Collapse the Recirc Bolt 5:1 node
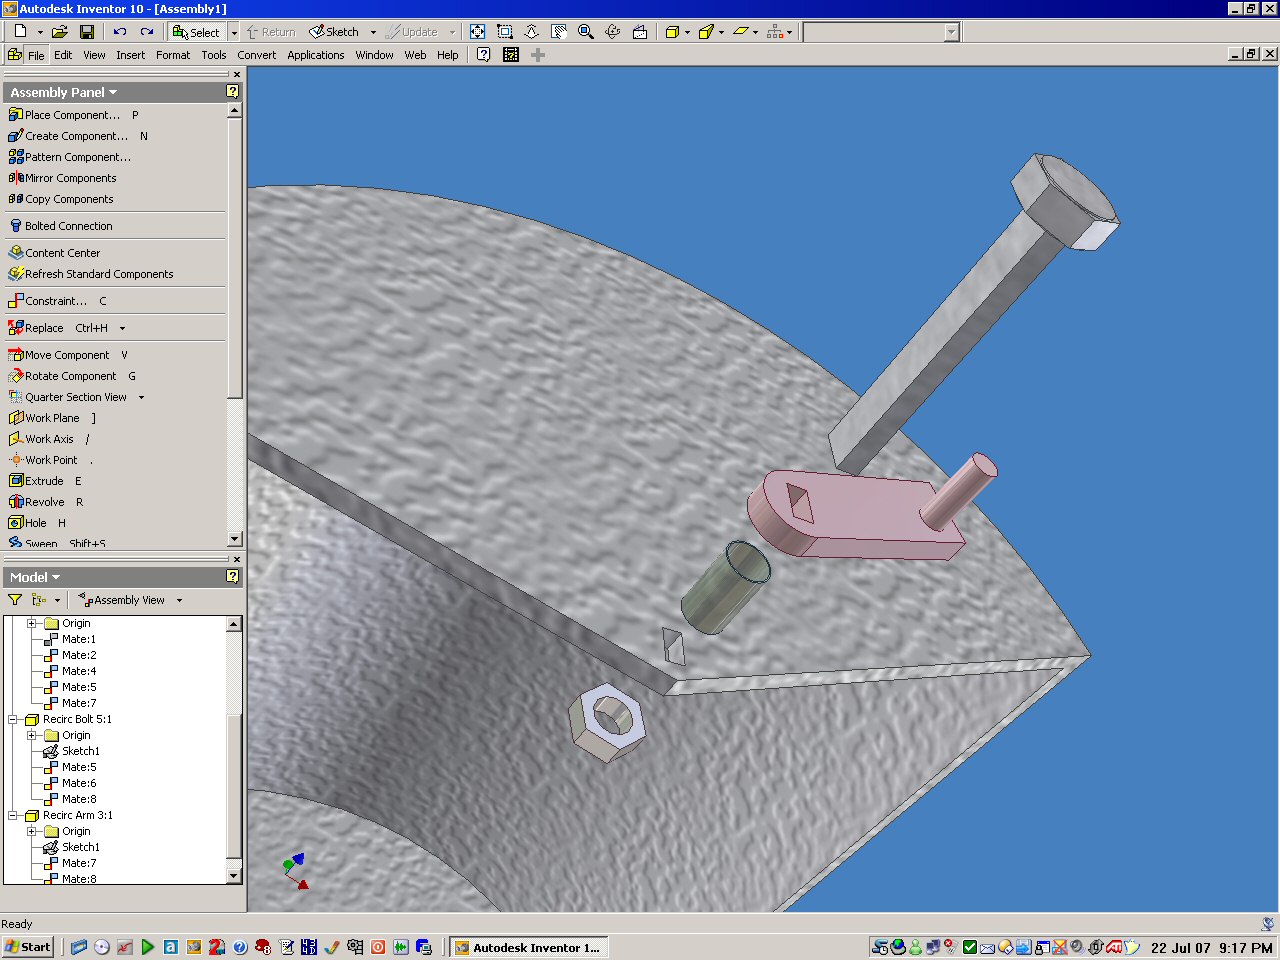The image size is (1280, 960). click(x=14, y=719)
